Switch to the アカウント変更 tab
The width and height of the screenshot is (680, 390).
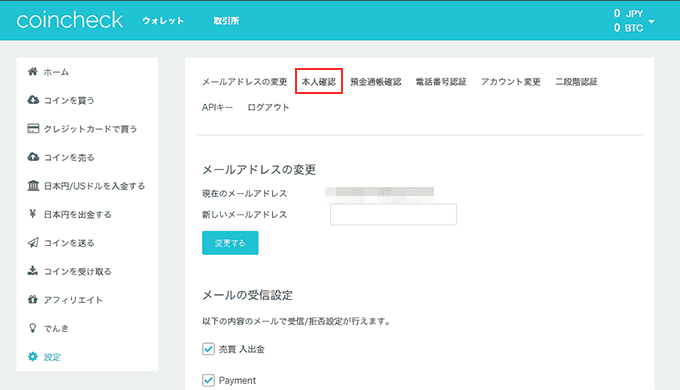(x=511, y=82)
